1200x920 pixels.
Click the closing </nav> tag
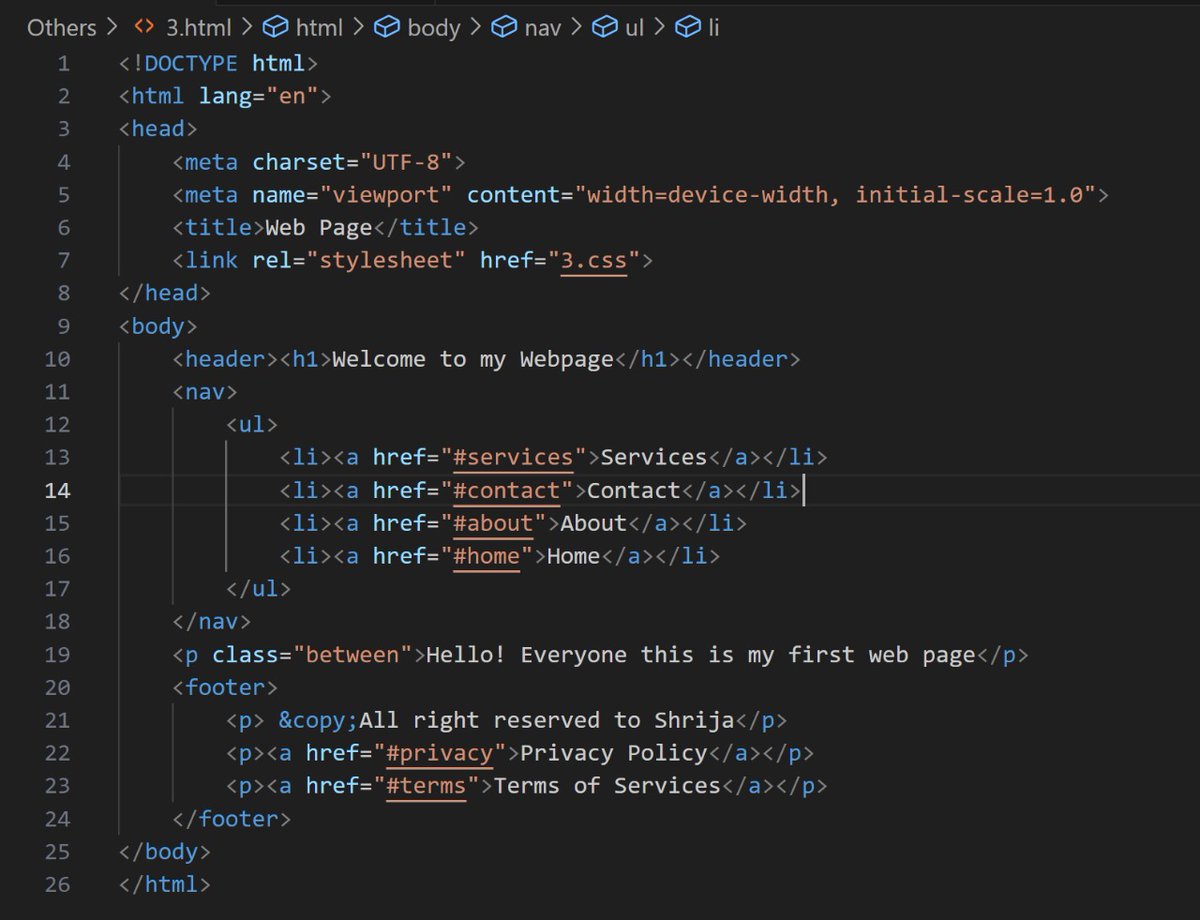[212, 622]
